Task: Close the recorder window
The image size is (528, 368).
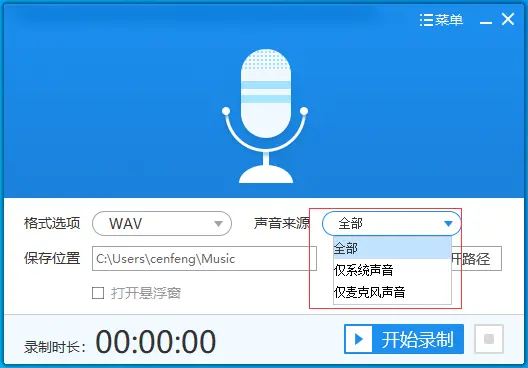Action: [508, 19]
